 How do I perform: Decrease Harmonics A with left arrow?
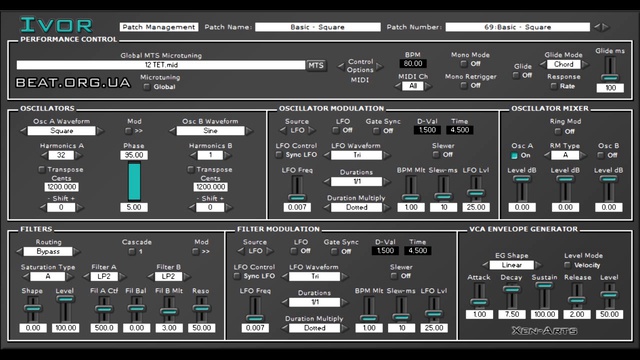[44, 156]
